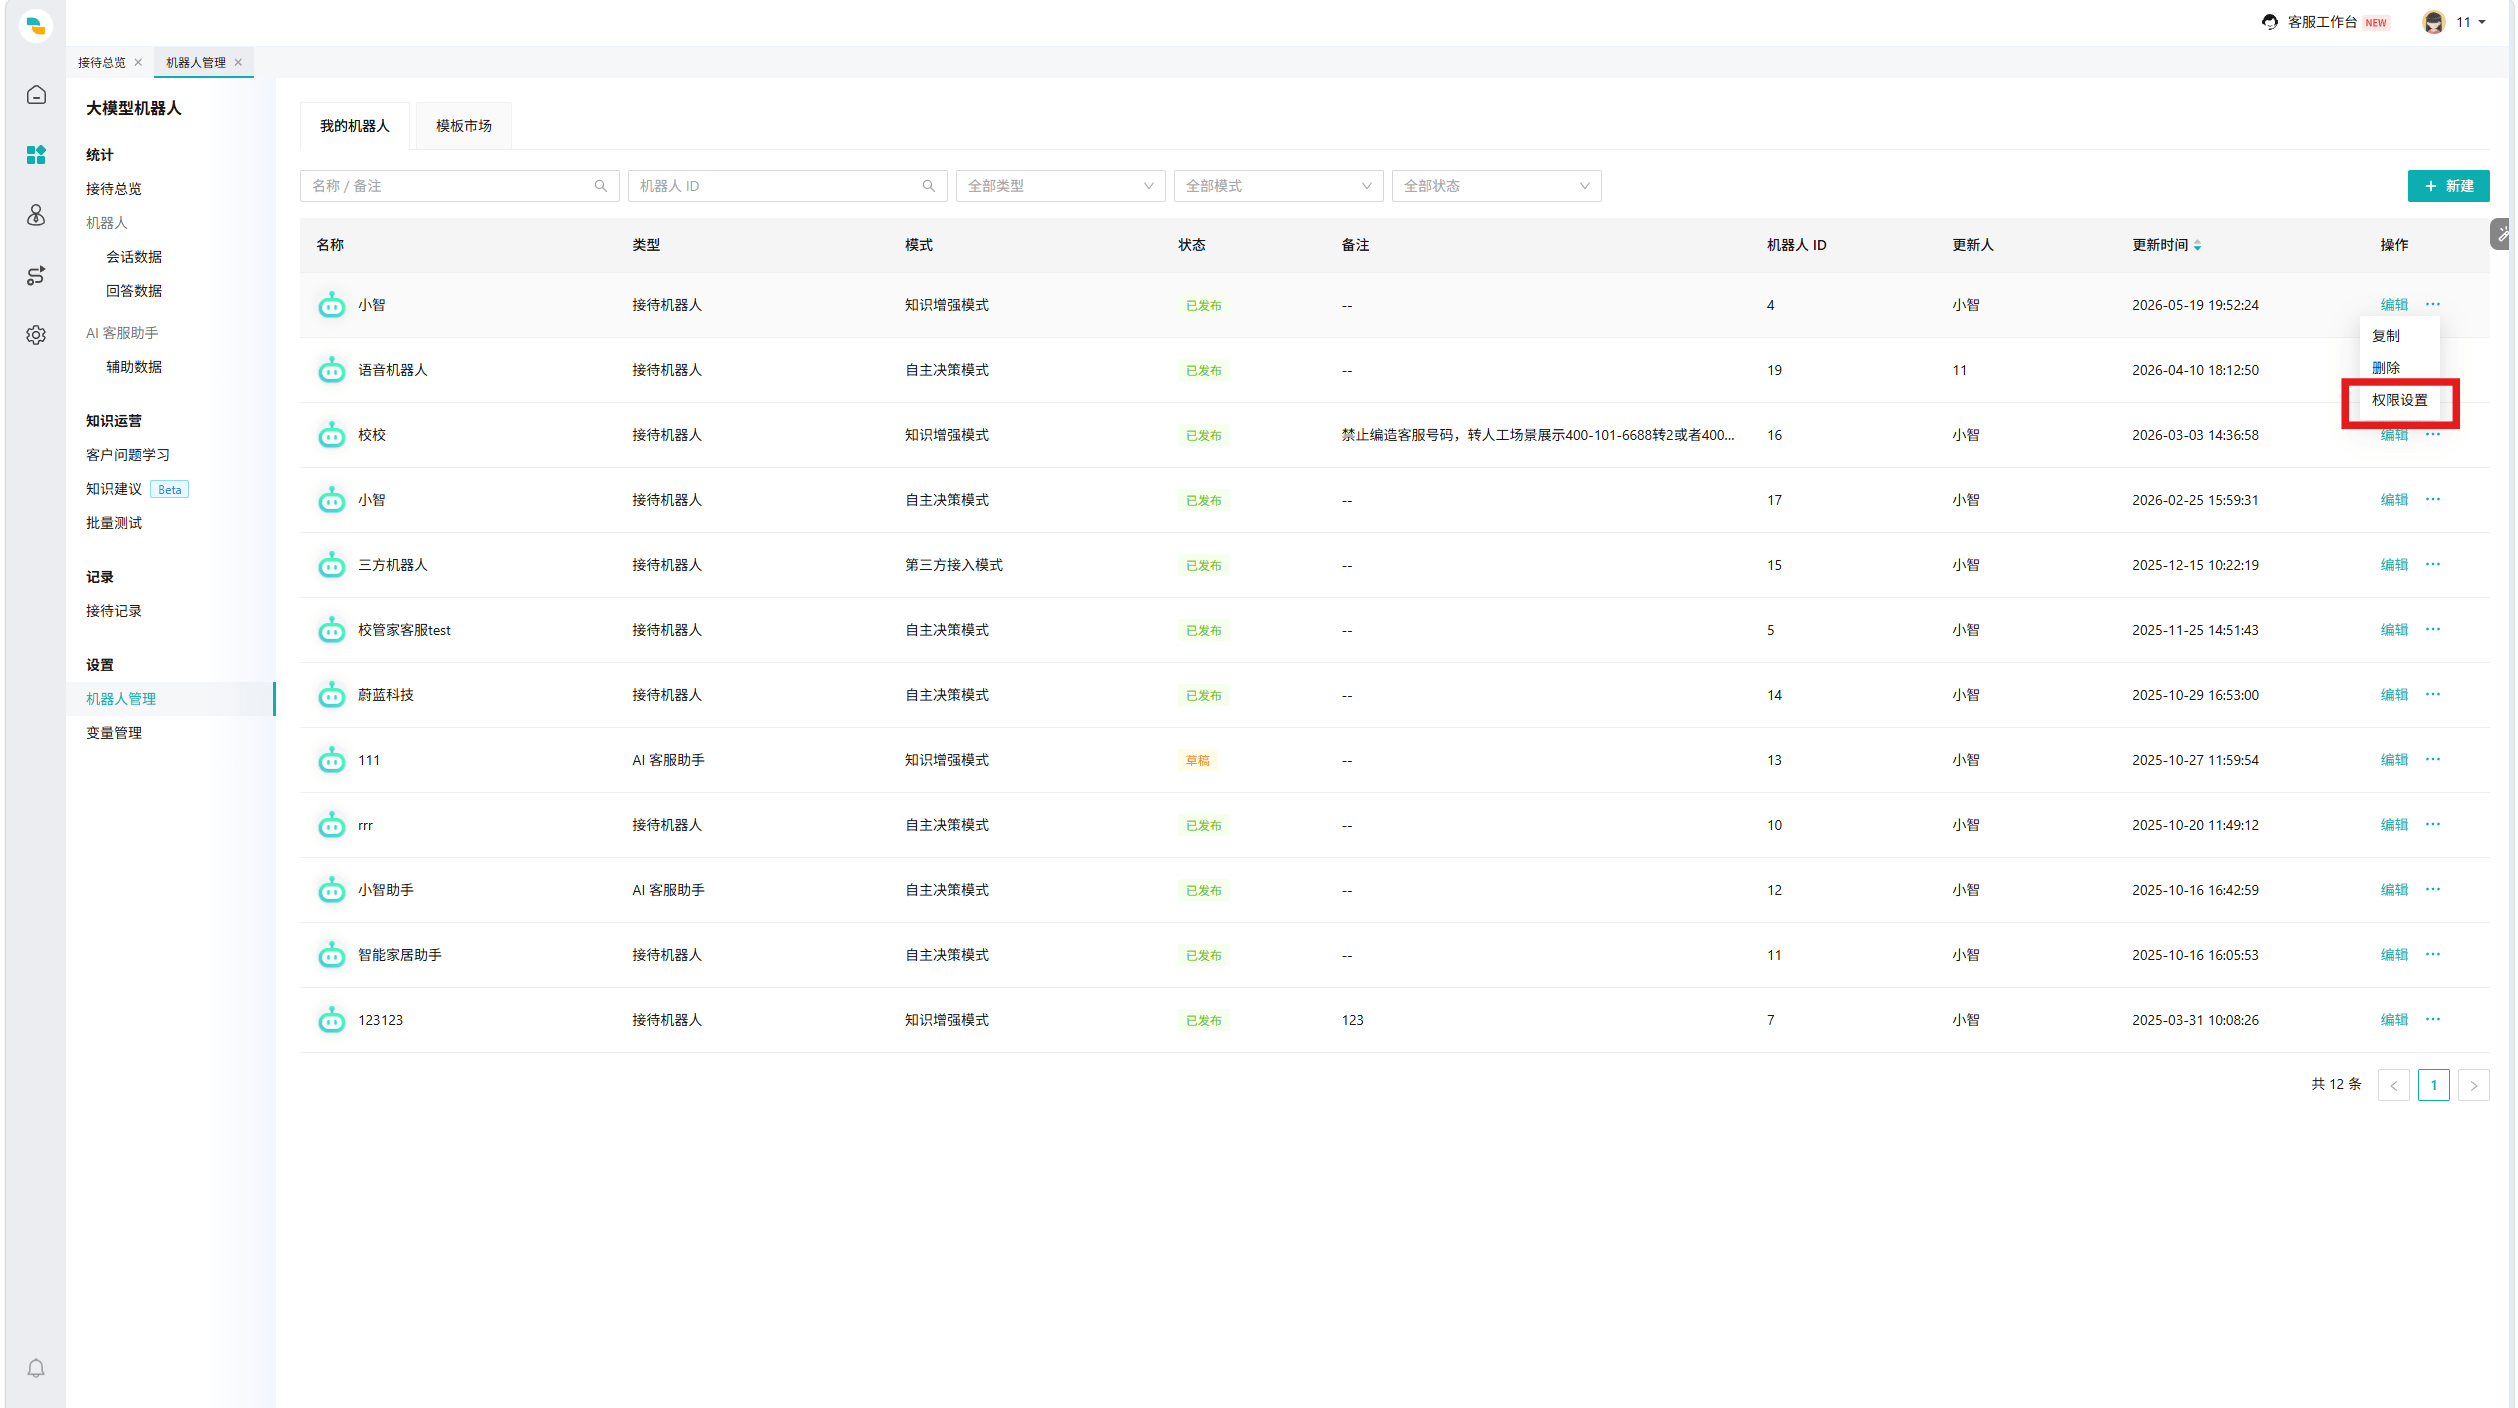The width and height of the screenshot is (2518, 1408).
Task: Sort by 更新时间 column
Action: click(2167, 245)
